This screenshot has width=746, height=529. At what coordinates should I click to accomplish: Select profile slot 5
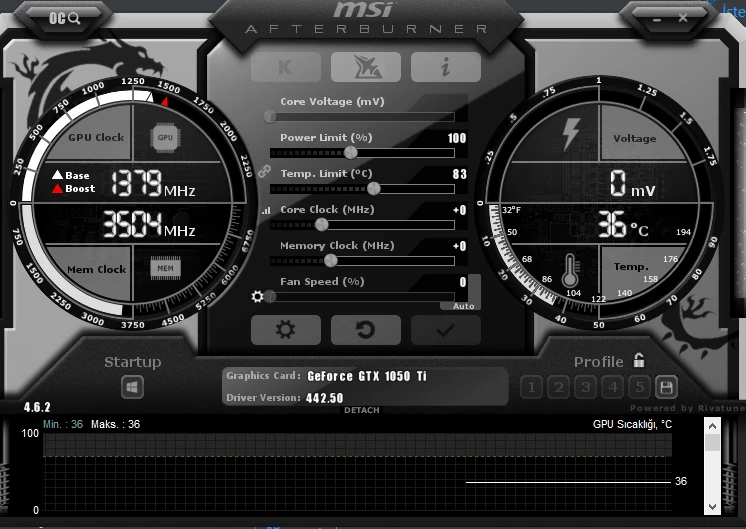point(640,387)
